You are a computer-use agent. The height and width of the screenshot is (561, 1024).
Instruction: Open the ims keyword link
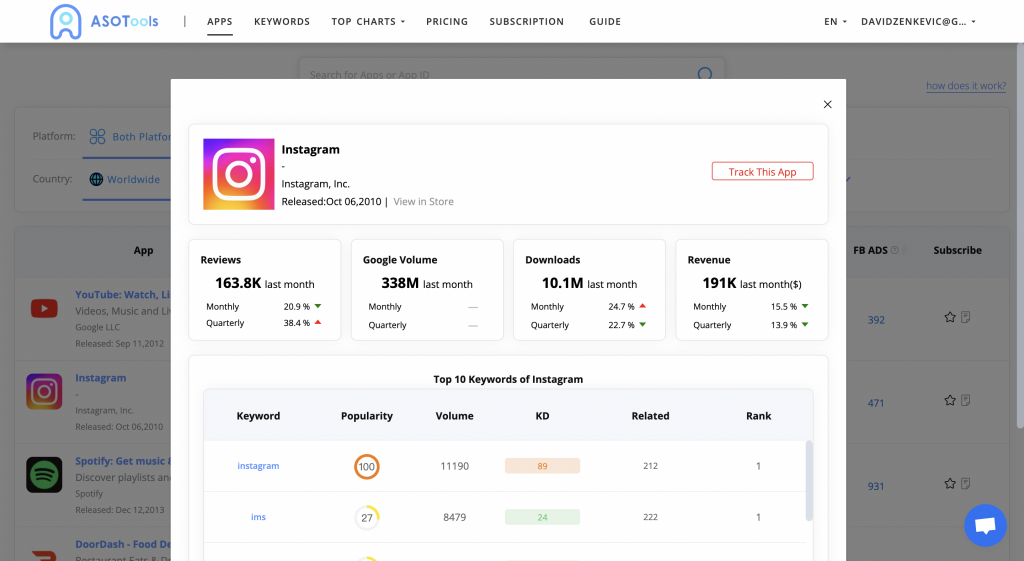tap(258, 517)
